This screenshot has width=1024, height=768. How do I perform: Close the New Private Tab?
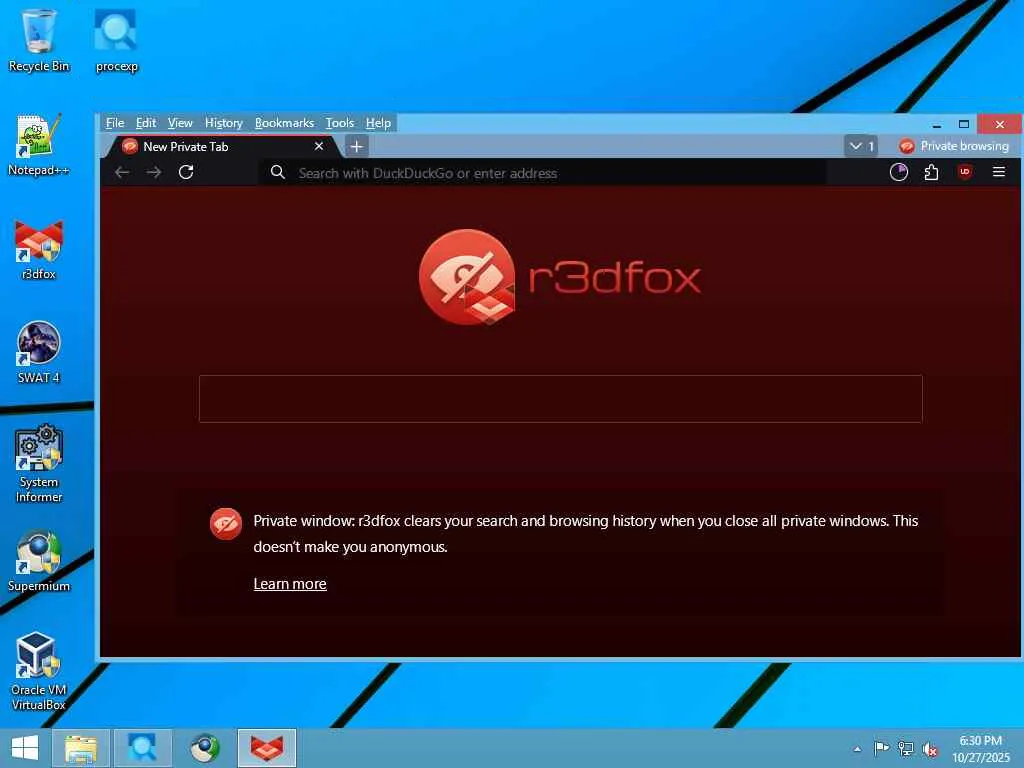319,146
